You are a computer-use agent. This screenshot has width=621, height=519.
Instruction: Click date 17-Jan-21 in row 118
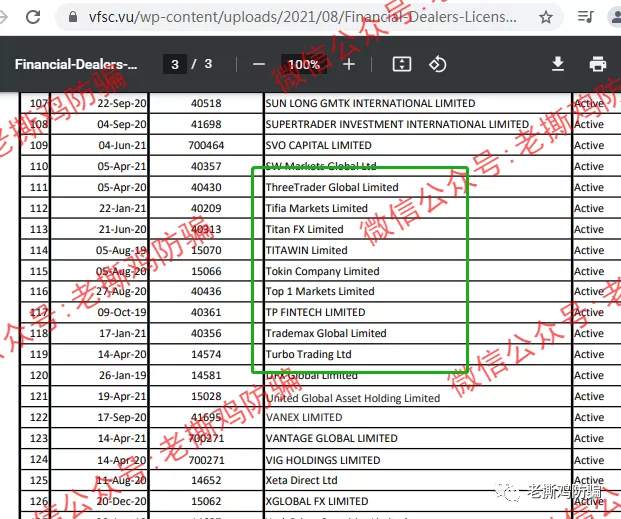122,334
